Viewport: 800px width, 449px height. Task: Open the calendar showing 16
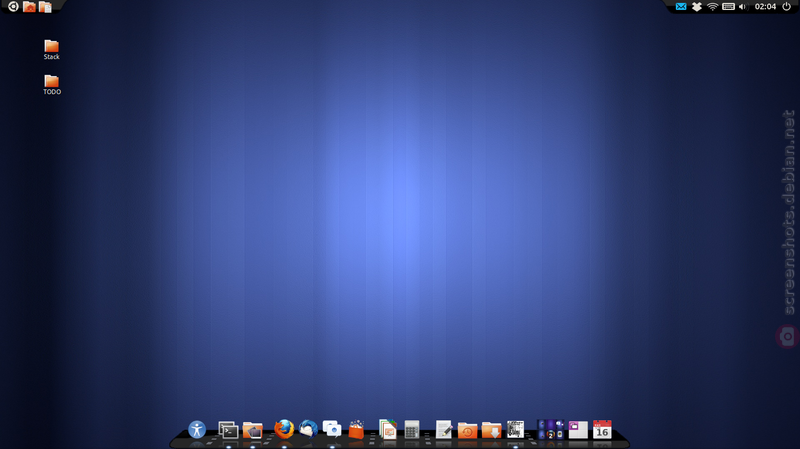pos(602,430)
